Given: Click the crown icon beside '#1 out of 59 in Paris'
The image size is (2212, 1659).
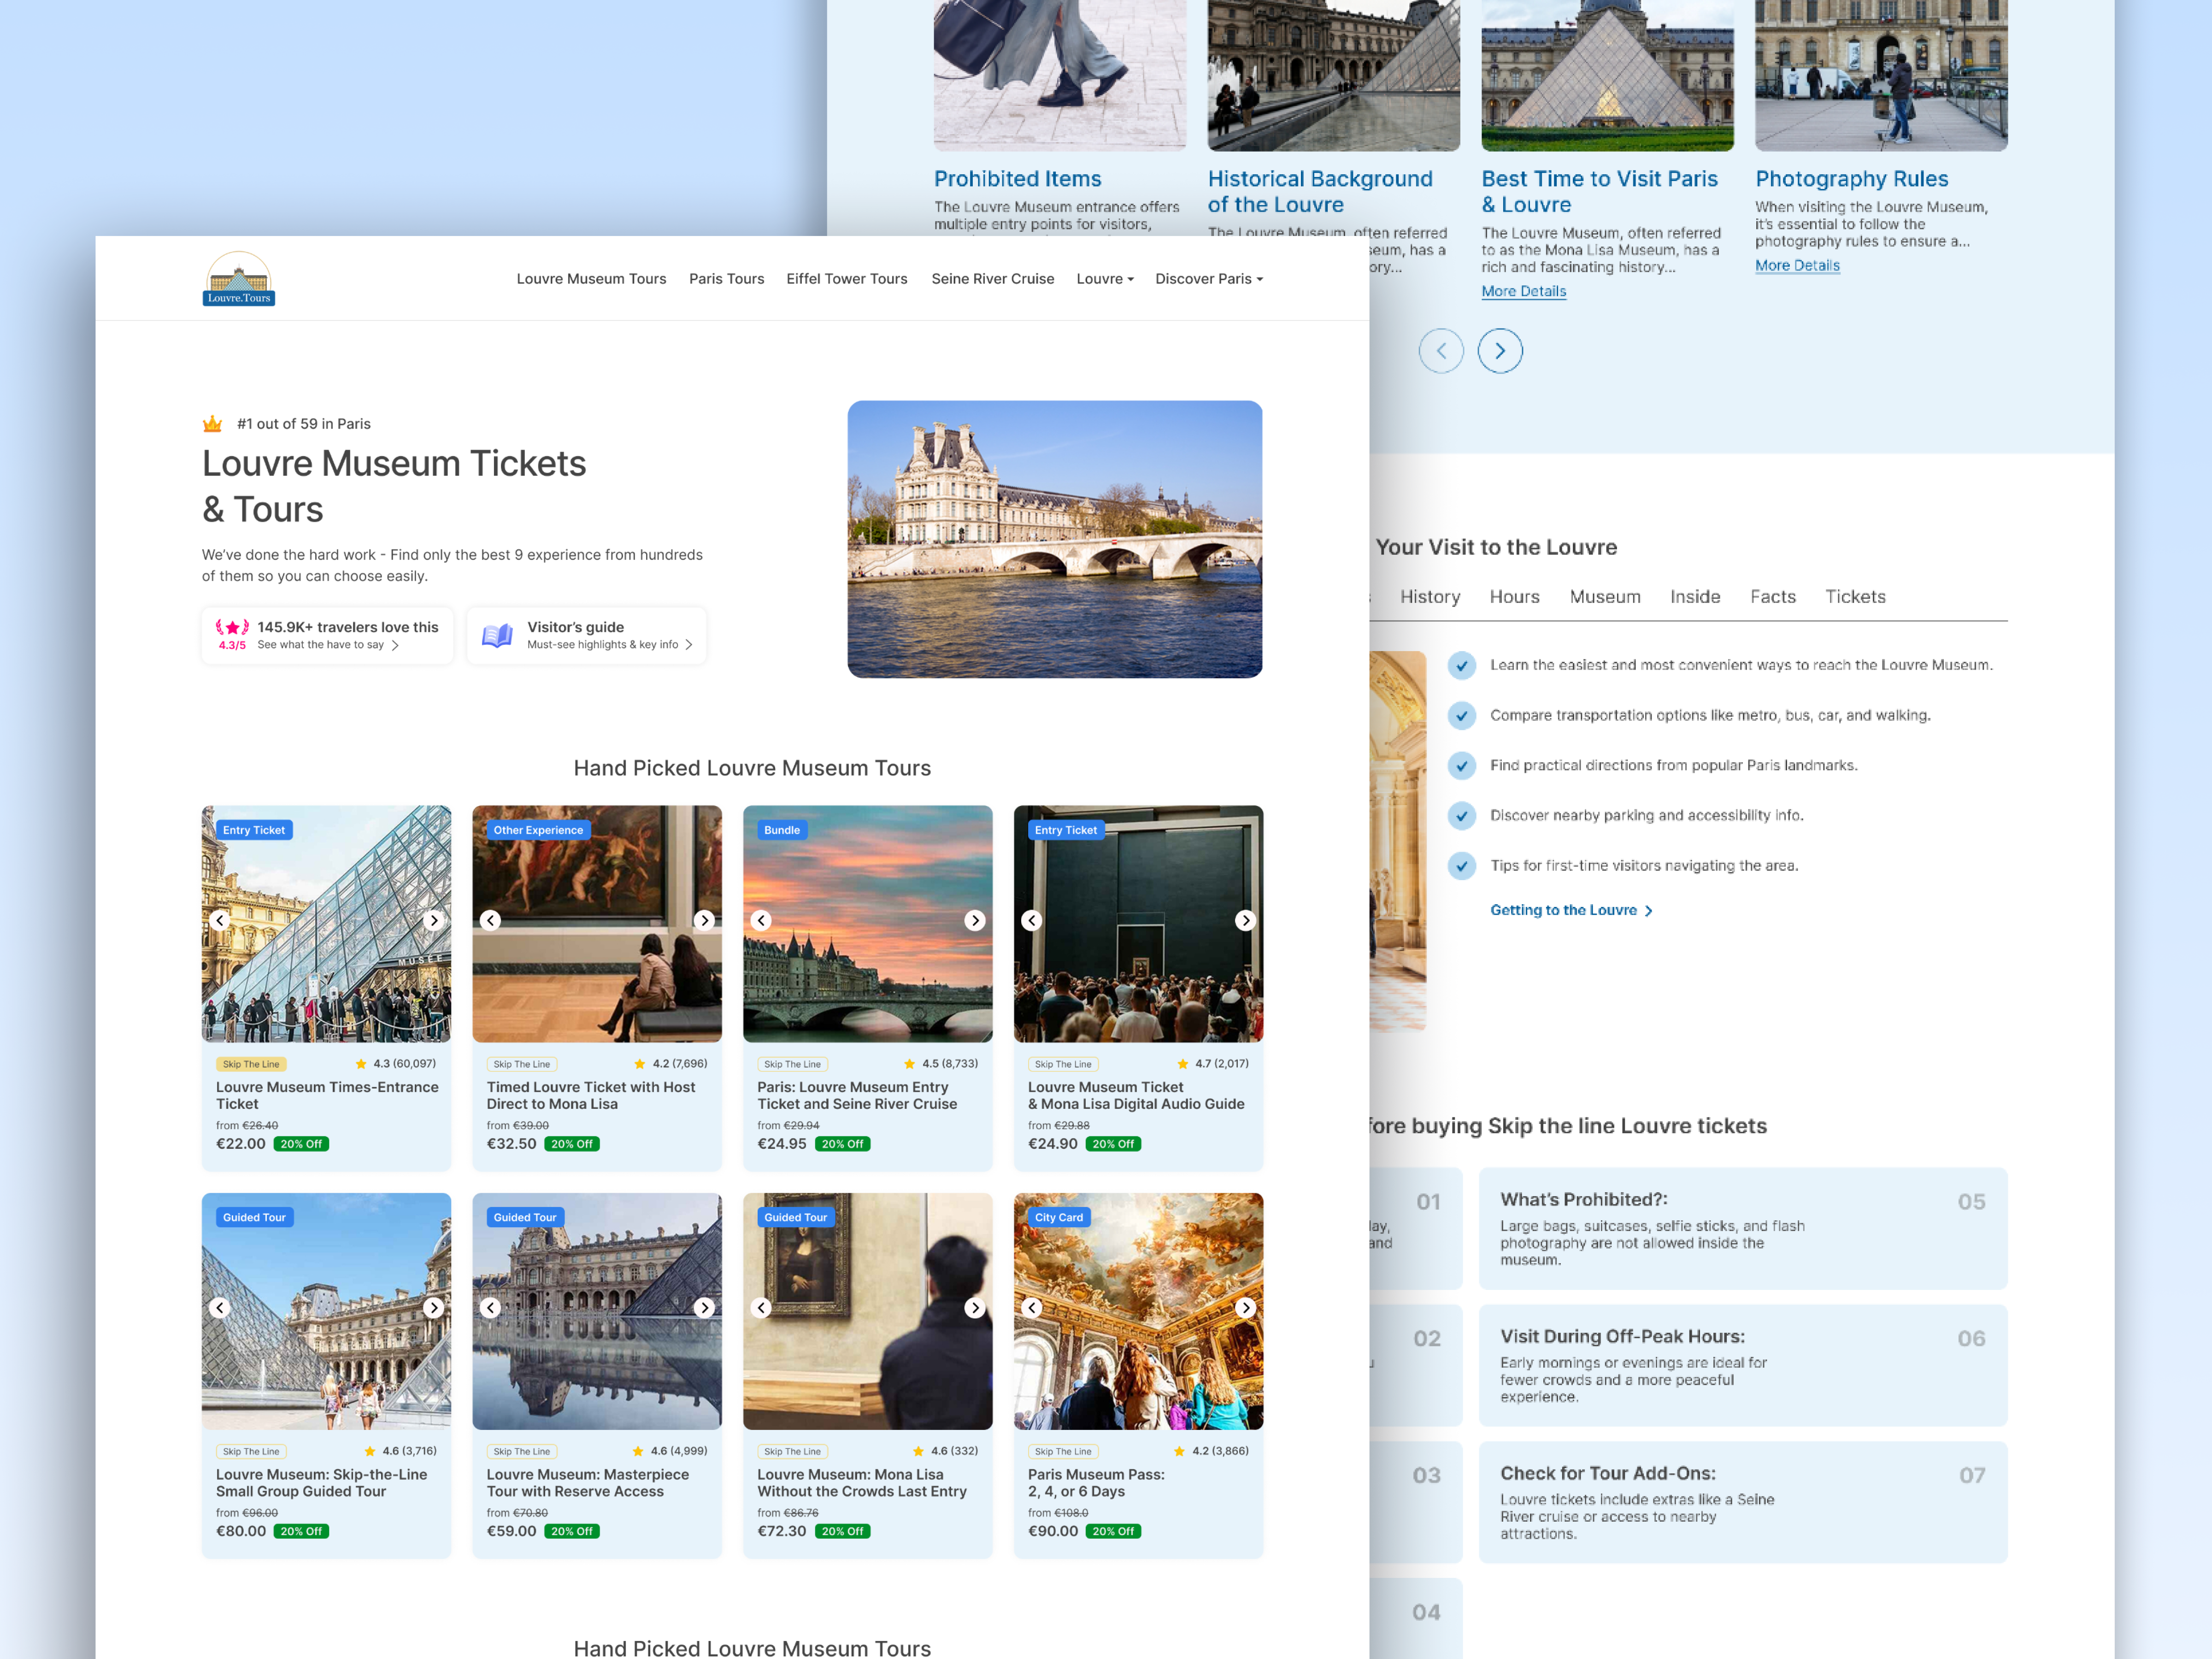Looking at the screenshot, I should click(211, 423).
